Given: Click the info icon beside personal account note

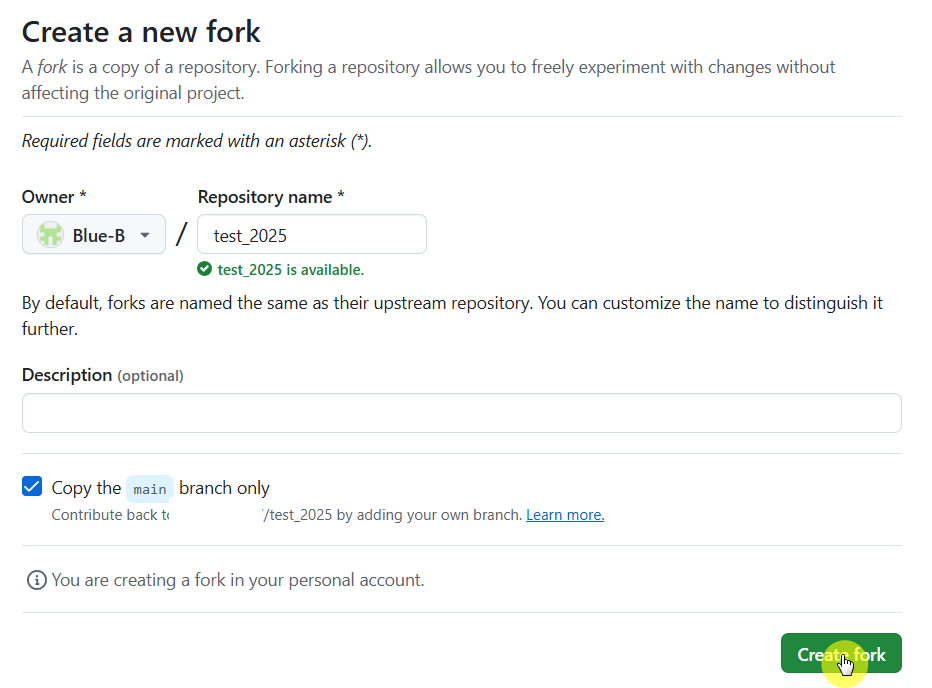Looking at the screenshot, I should pyautogui.click(x=37, y=580).
